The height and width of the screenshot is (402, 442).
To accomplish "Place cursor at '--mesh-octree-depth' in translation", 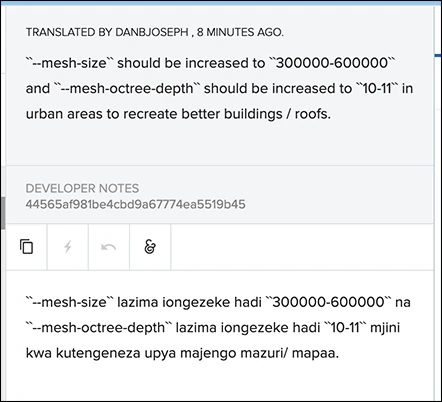I will (x=103, y=328).
